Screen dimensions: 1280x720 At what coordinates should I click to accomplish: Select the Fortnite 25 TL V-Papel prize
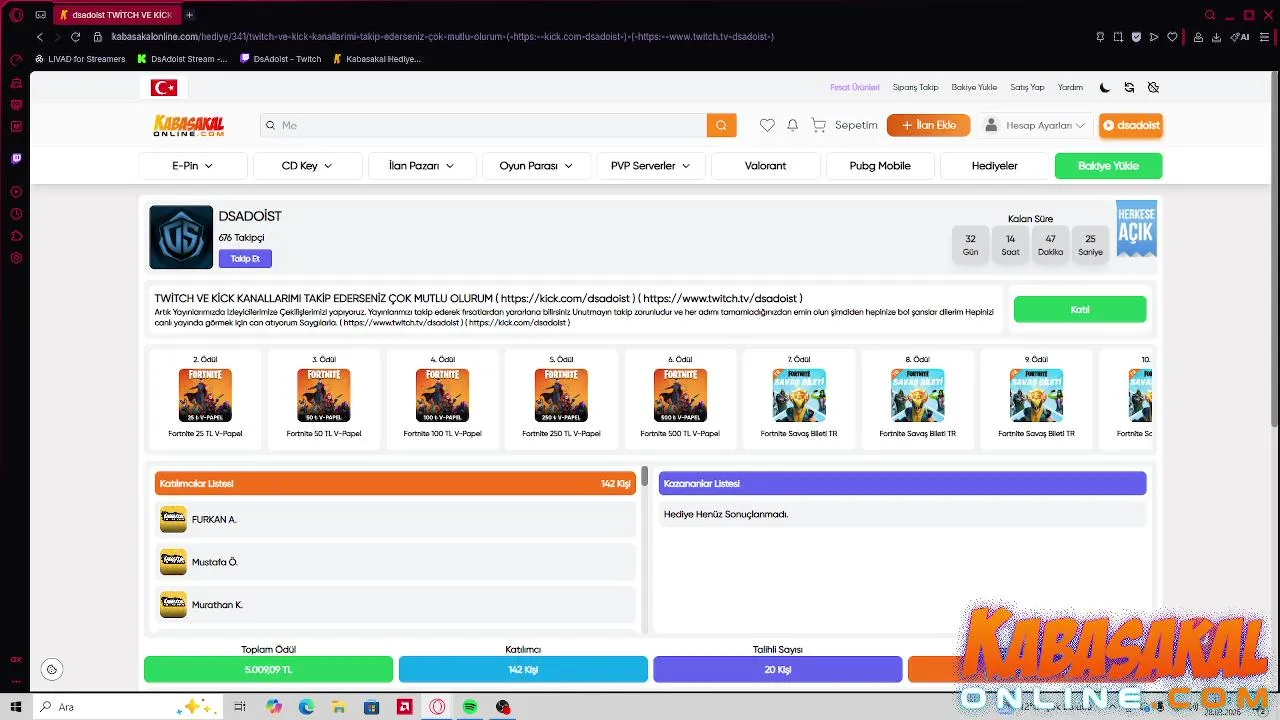pos(205,398)
